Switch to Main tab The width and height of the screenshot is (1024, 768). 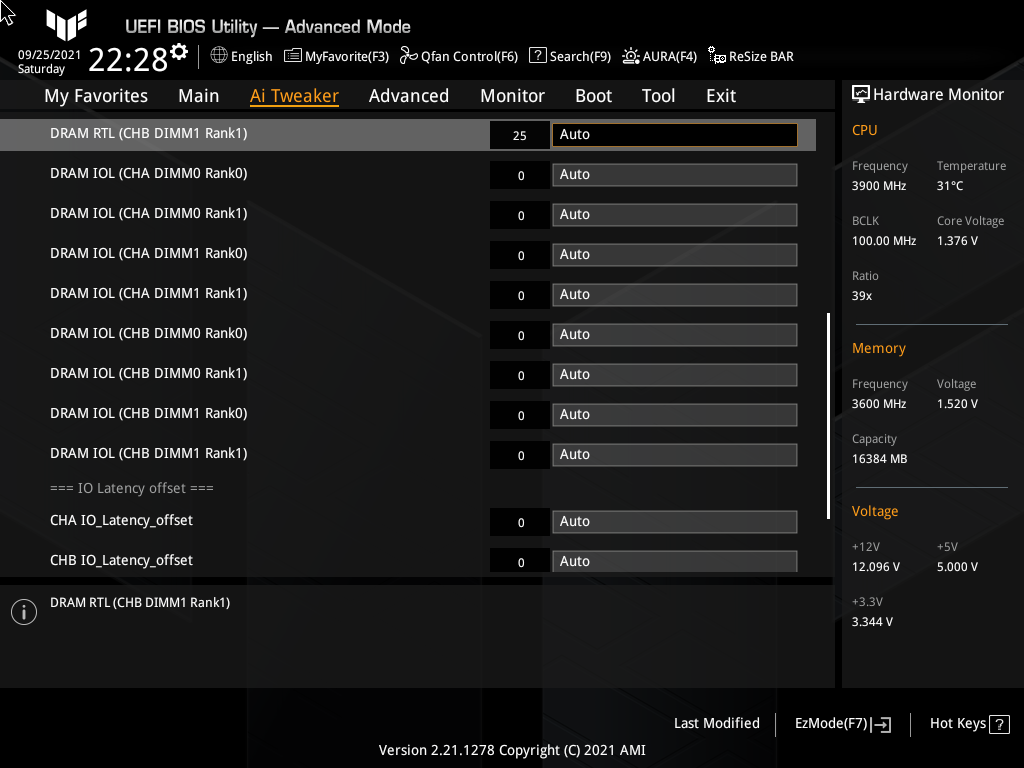[199, 96]
